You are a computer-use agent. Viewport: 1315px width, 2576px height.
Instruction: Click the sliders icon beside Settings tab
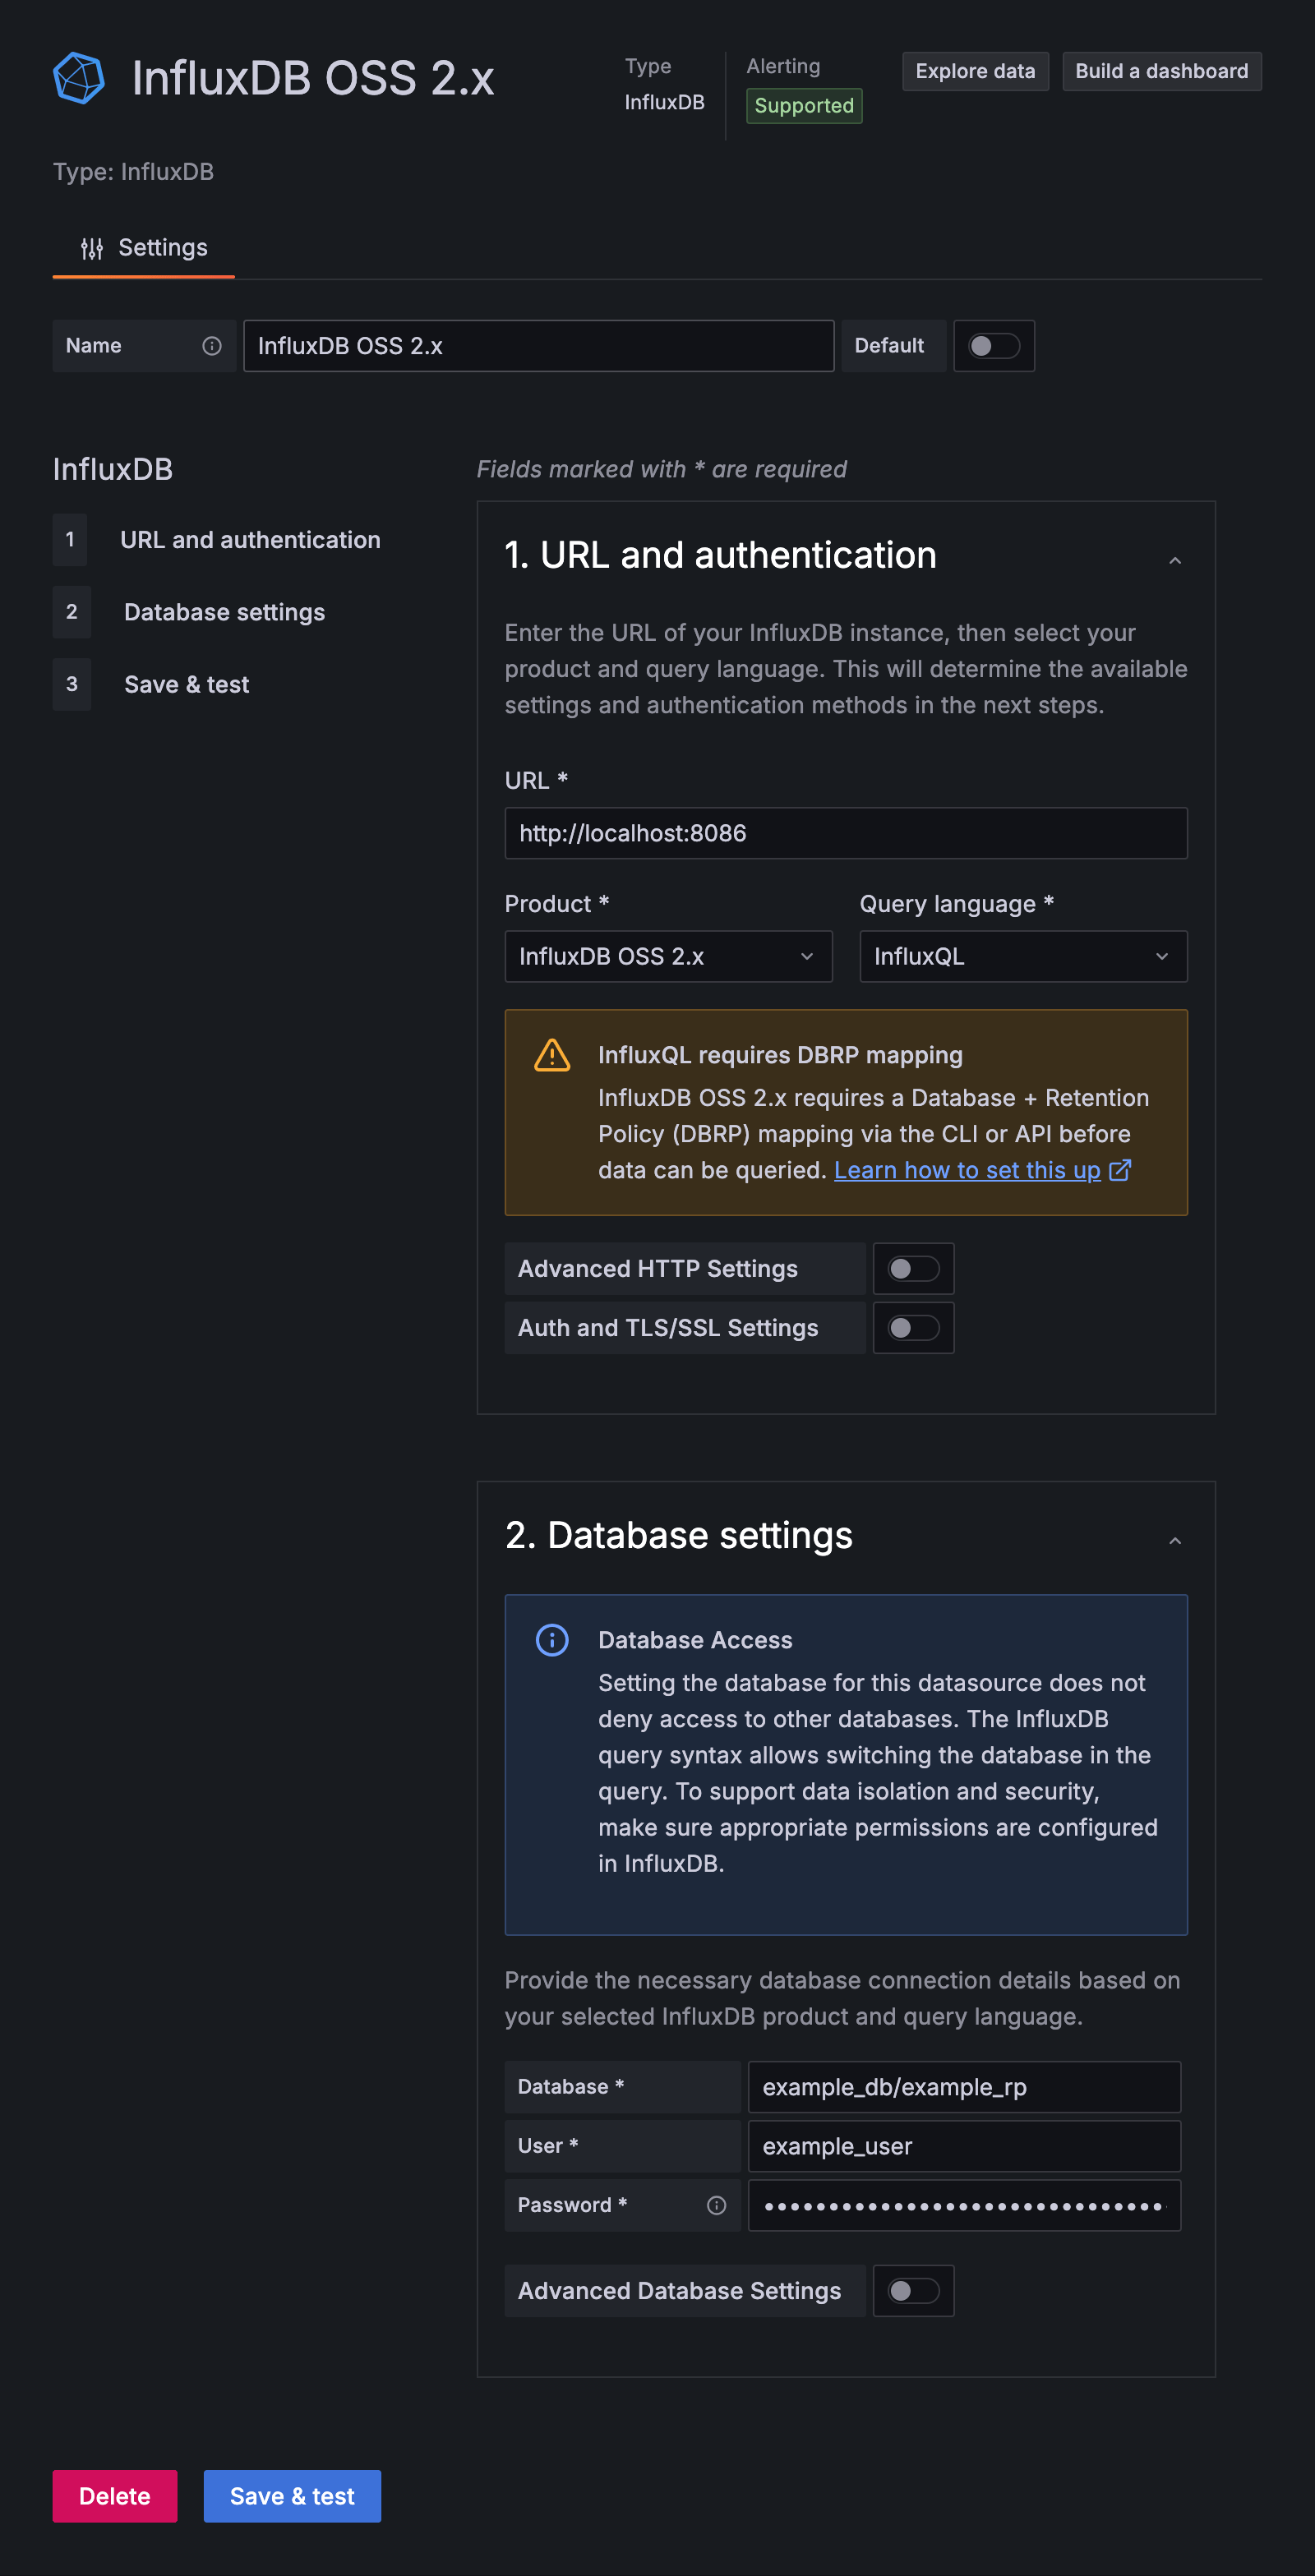92,247
